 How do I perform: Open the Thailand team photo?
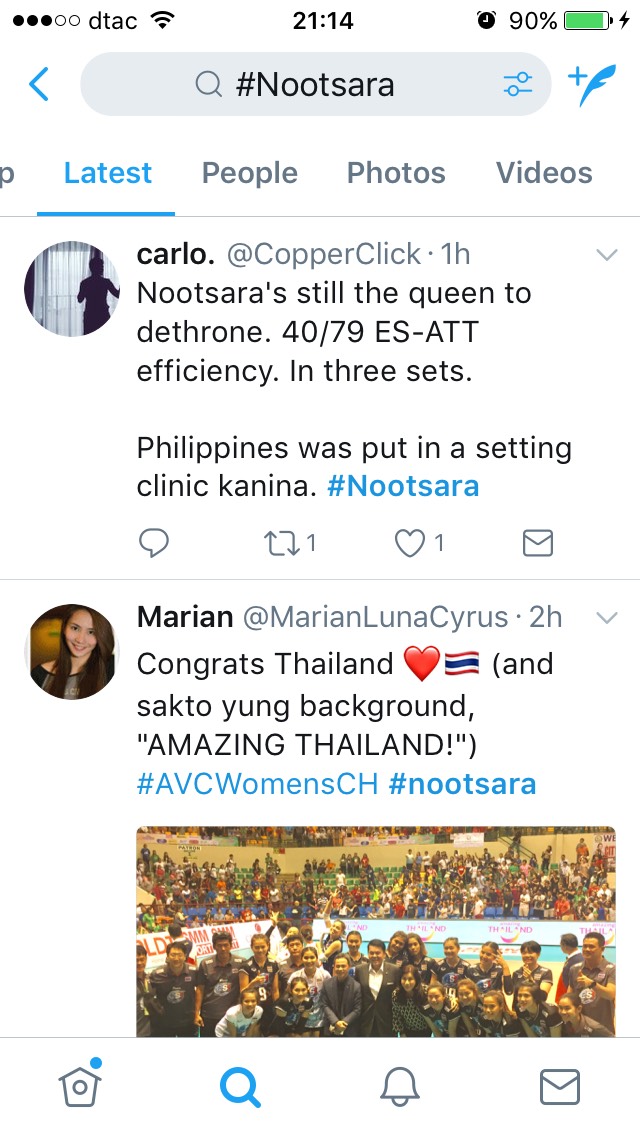click(375, 930)
